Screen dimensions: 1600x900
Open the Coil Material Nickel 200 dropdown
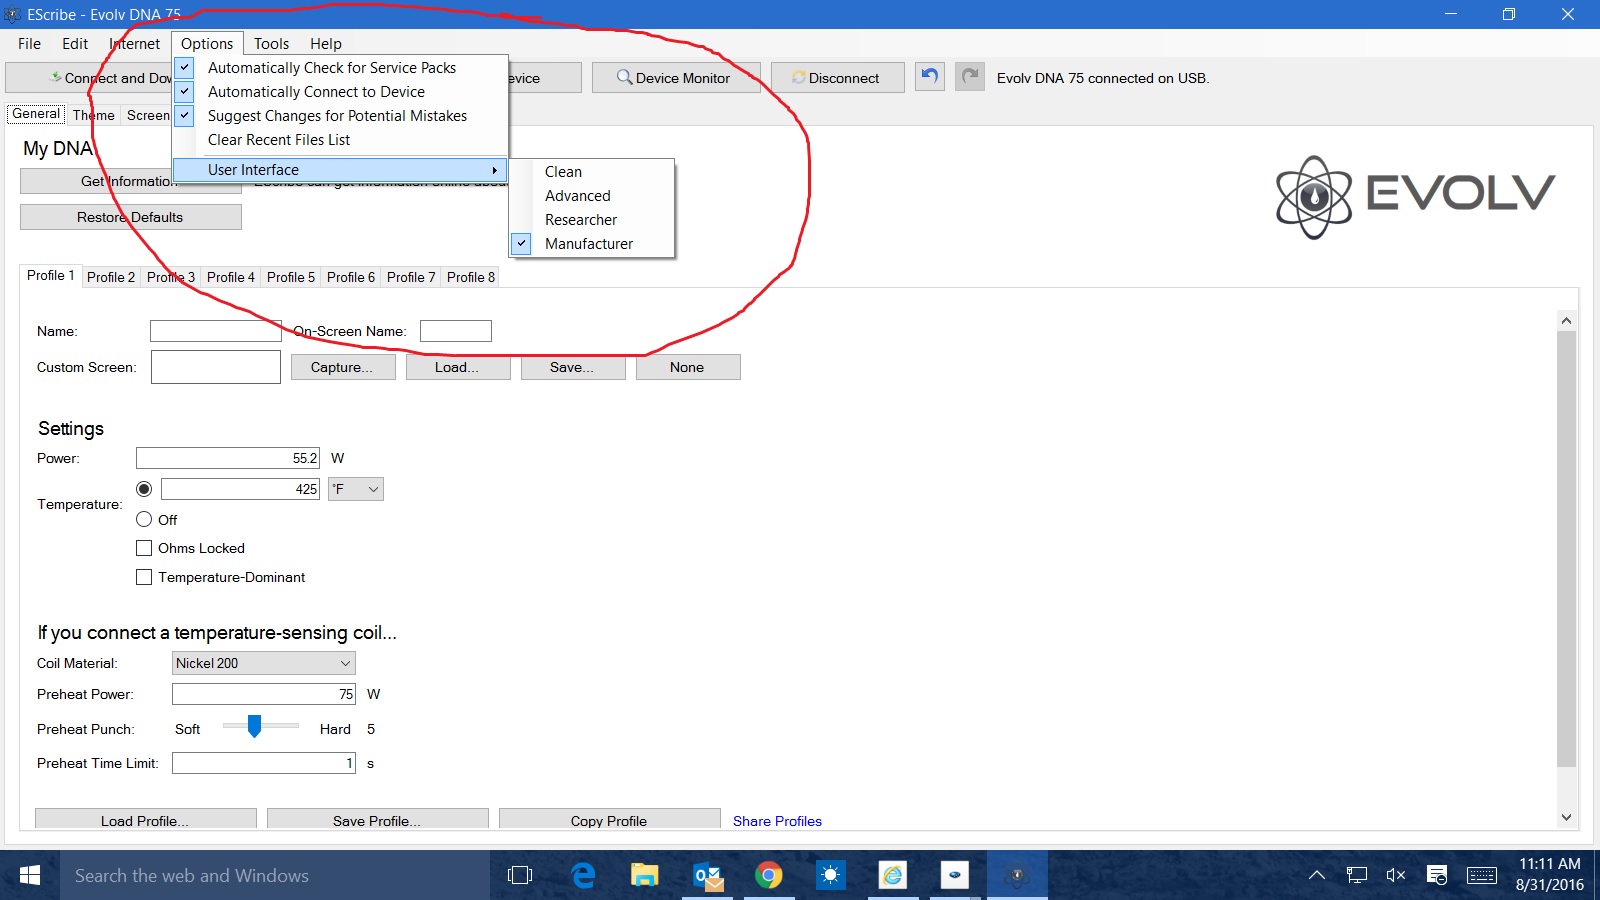[263, 663]
